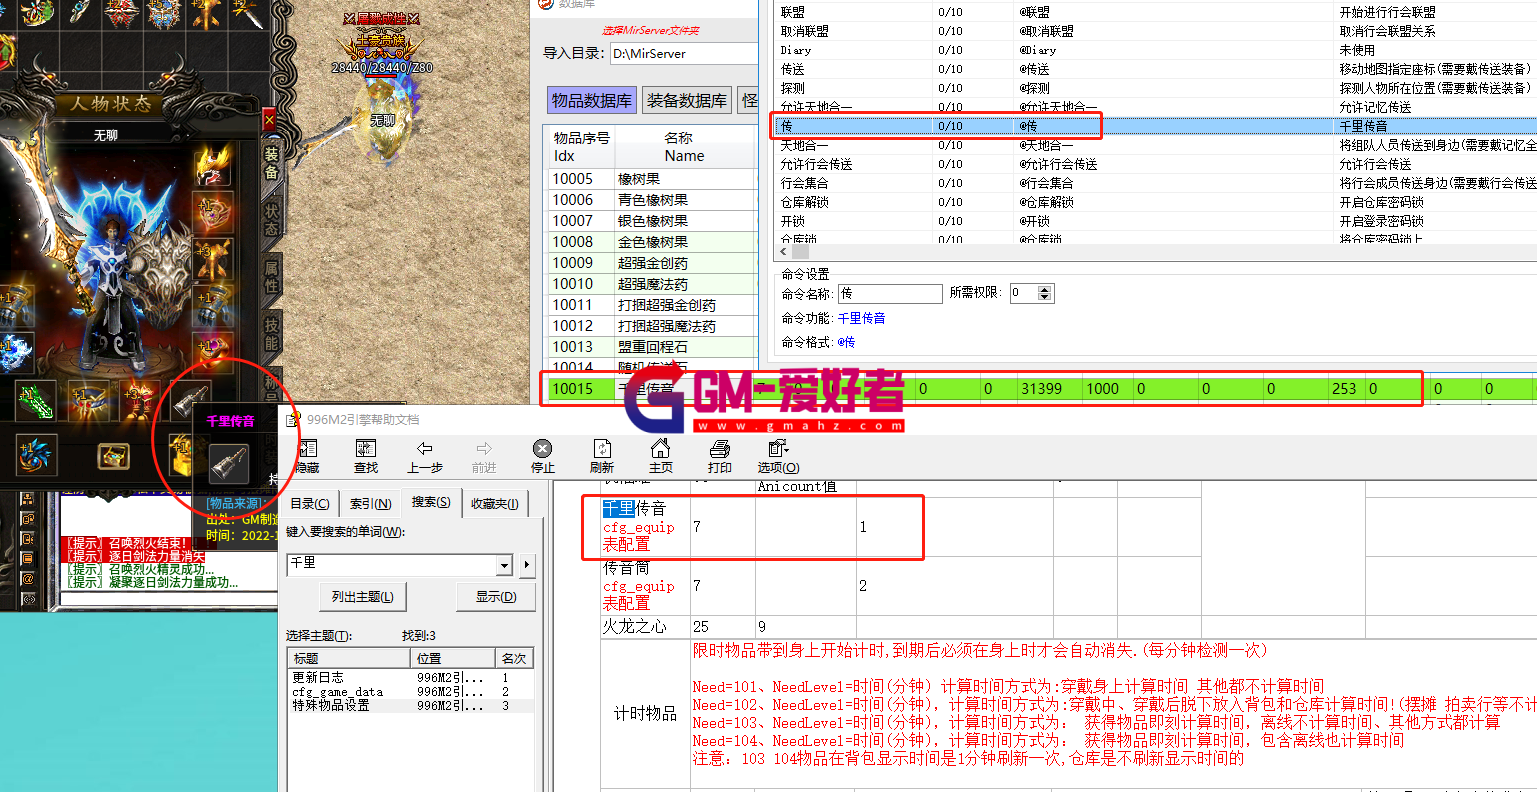Open the 物品数据库 tab
1537x792 pixels.
coord(592,100)
